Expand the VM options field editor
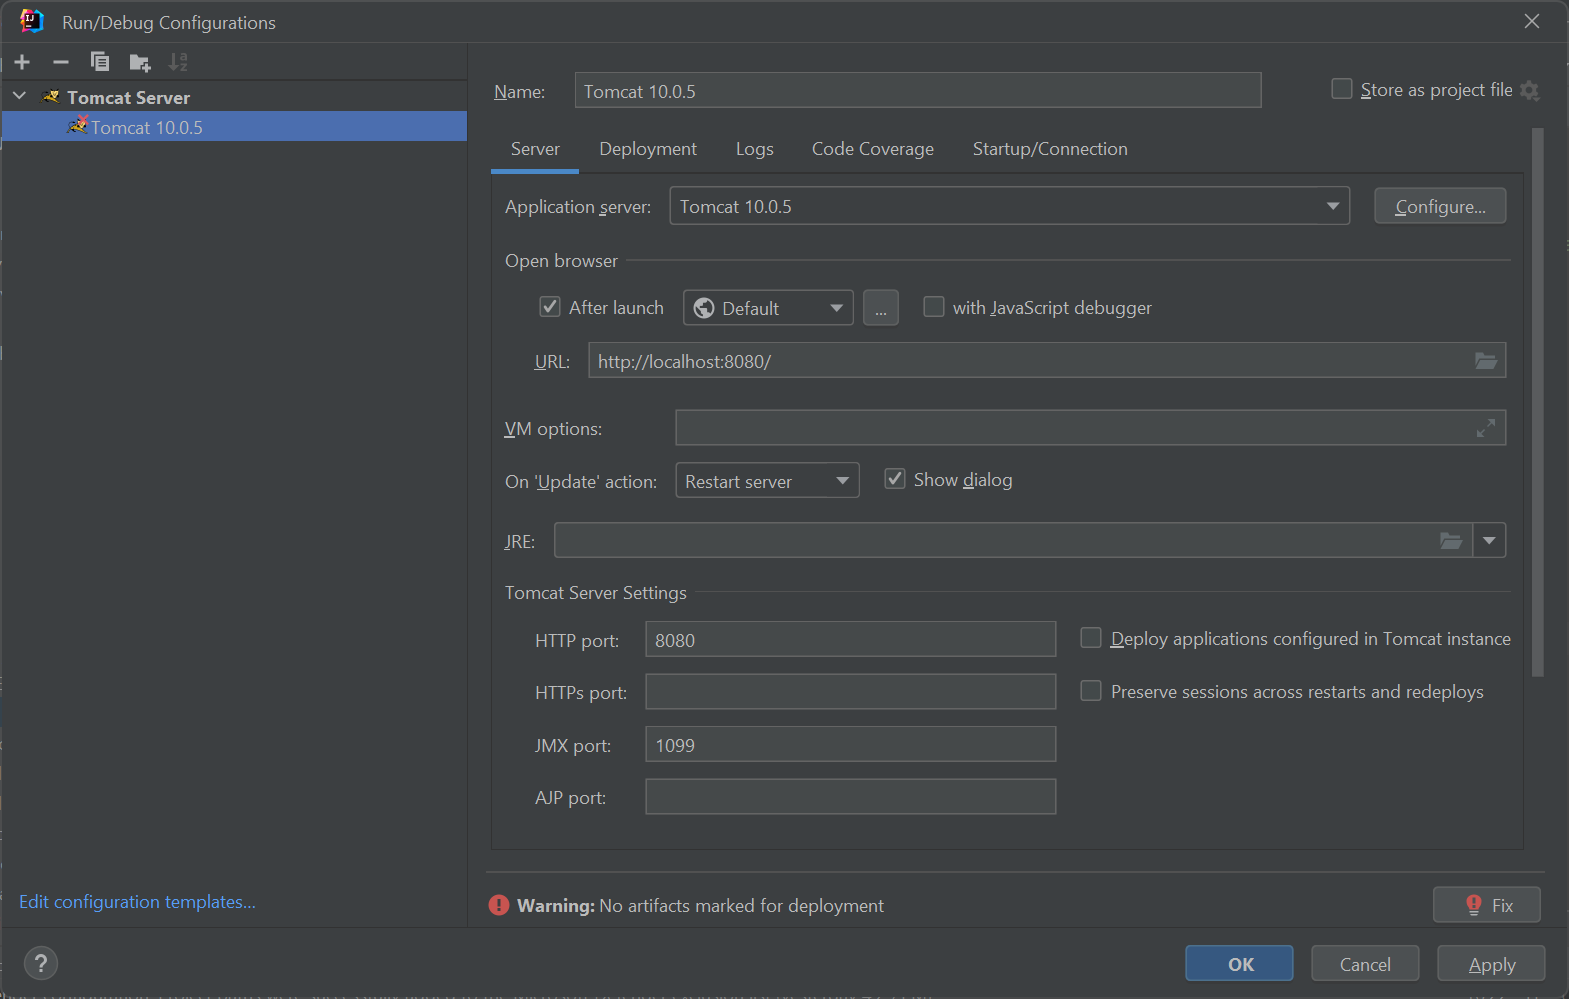This screenshot has width=1569, height=999. 1486,428
